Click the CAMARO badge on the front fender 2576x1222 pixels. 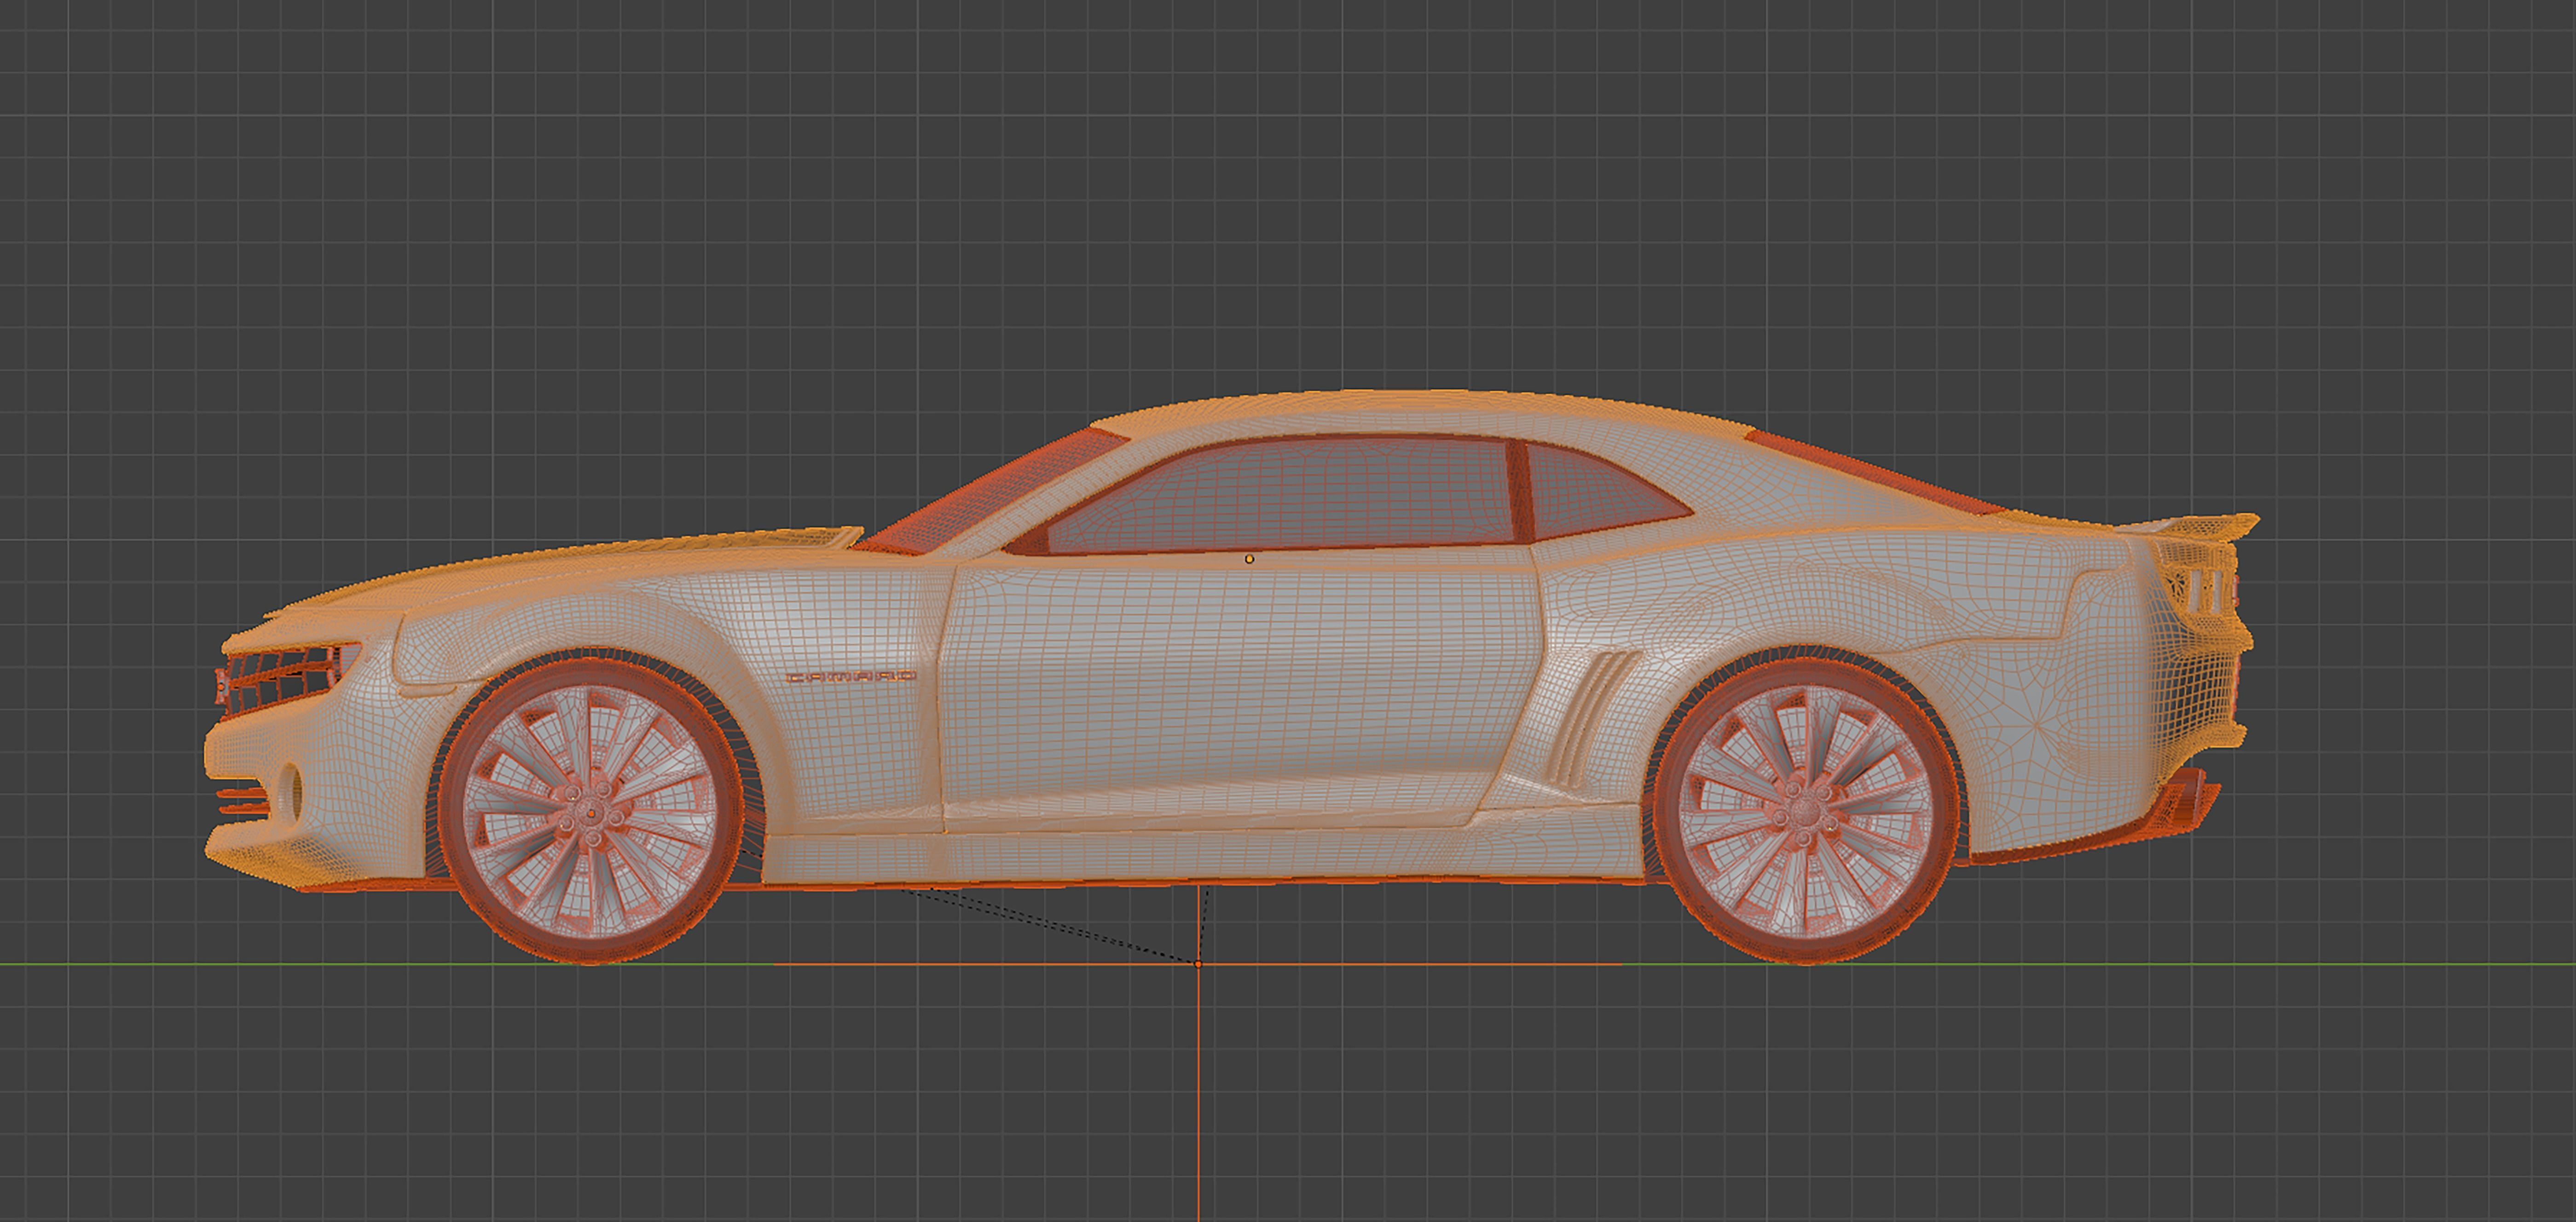[851, 677]
